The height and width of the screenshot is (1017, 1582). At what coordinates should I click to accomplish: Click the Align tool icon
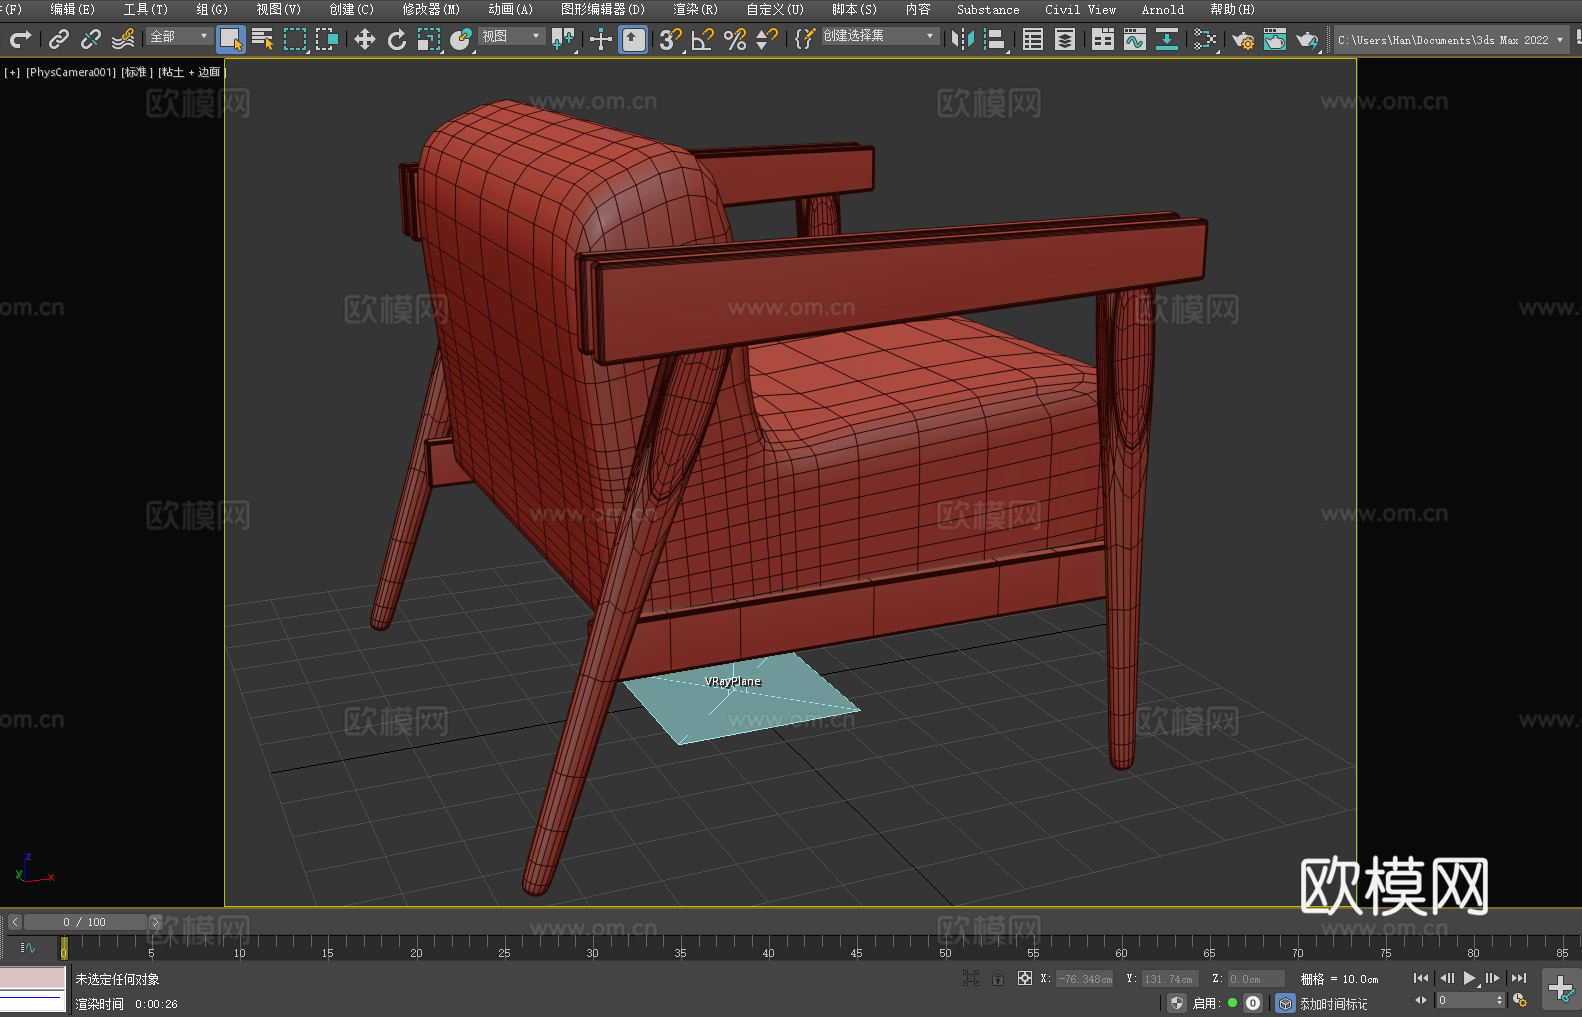995,39
